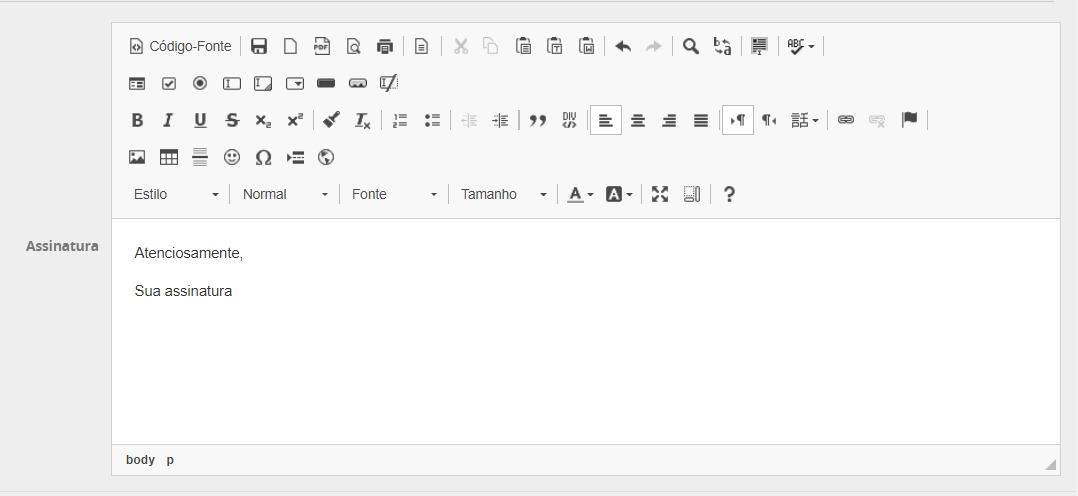This screenshot has width=1078, height=496.
Task: Select body in element path bar
Action: [x=140, y=460]
